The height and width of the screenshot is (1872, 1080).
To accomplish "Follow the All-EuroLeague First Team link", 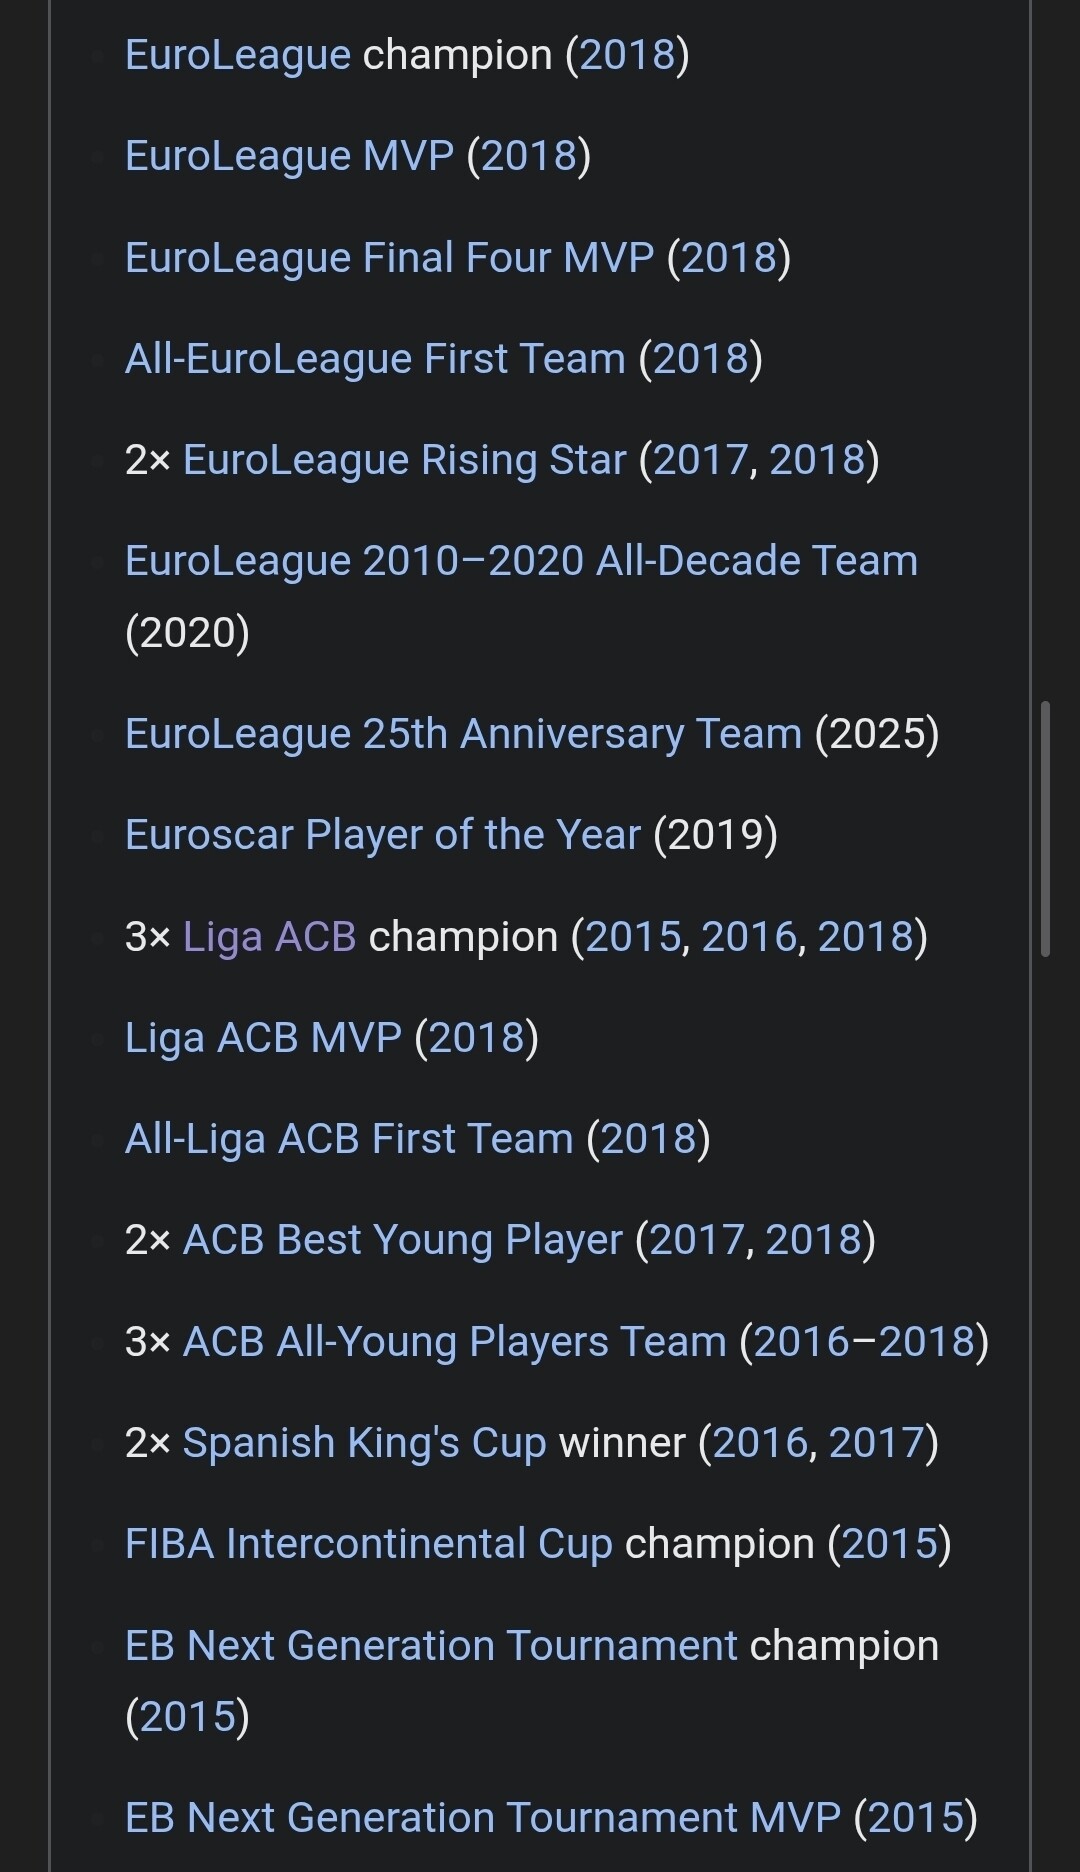I will tap(375, 358).
